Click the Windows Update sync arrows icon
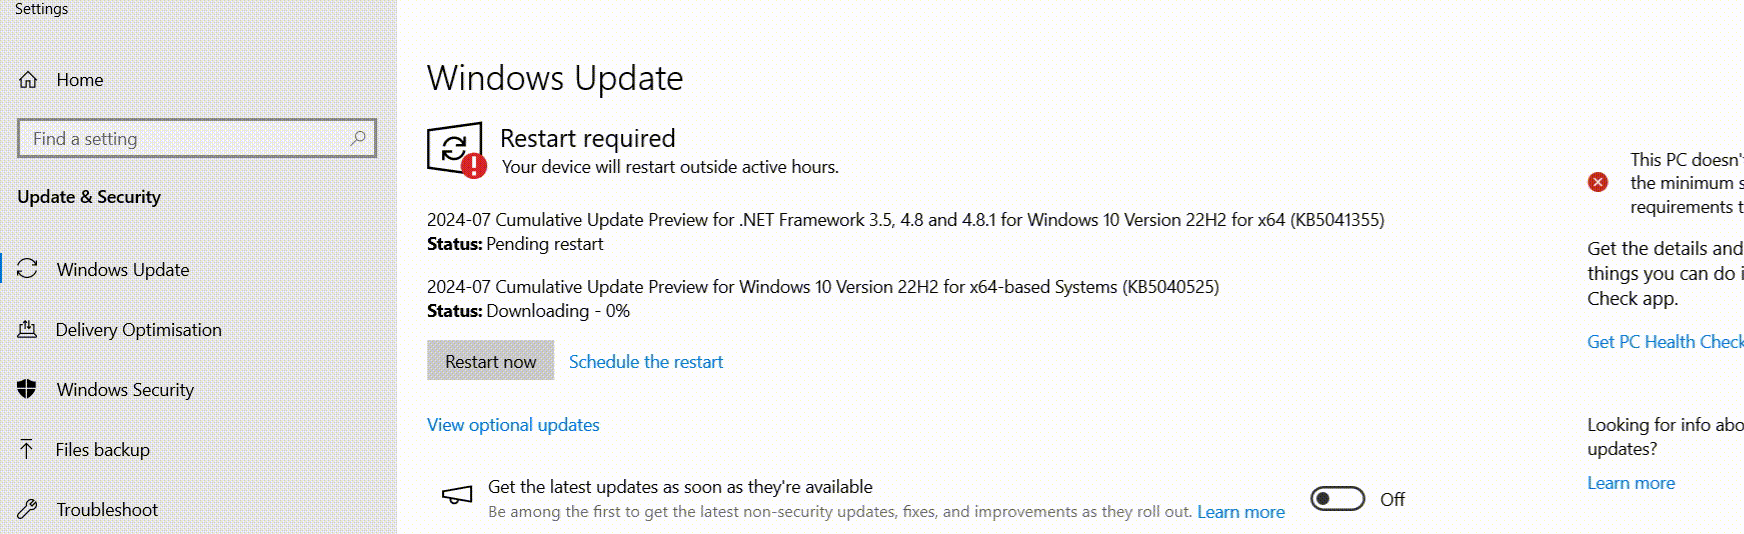 pyautogui.click(x=27, y=269)
